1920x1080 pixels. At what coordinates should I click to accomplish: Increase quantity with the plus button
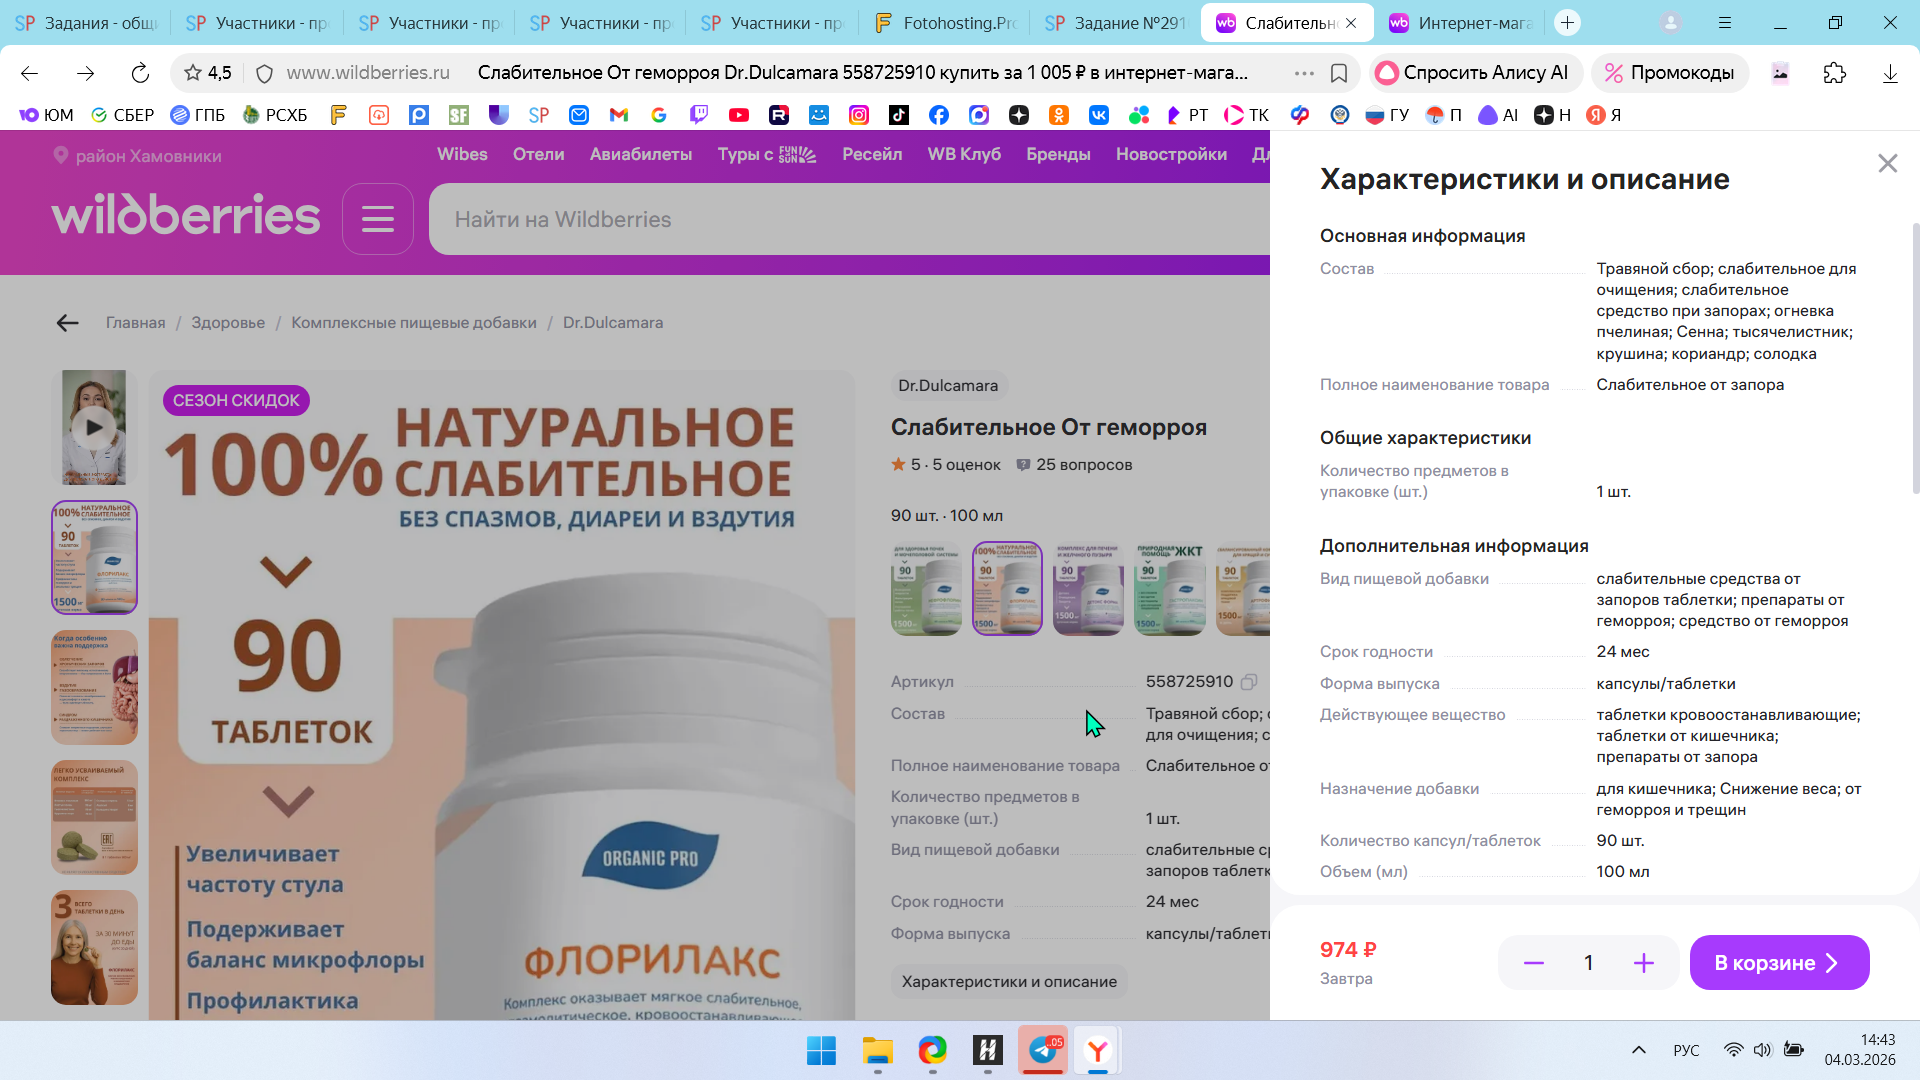pos(1643,963)
